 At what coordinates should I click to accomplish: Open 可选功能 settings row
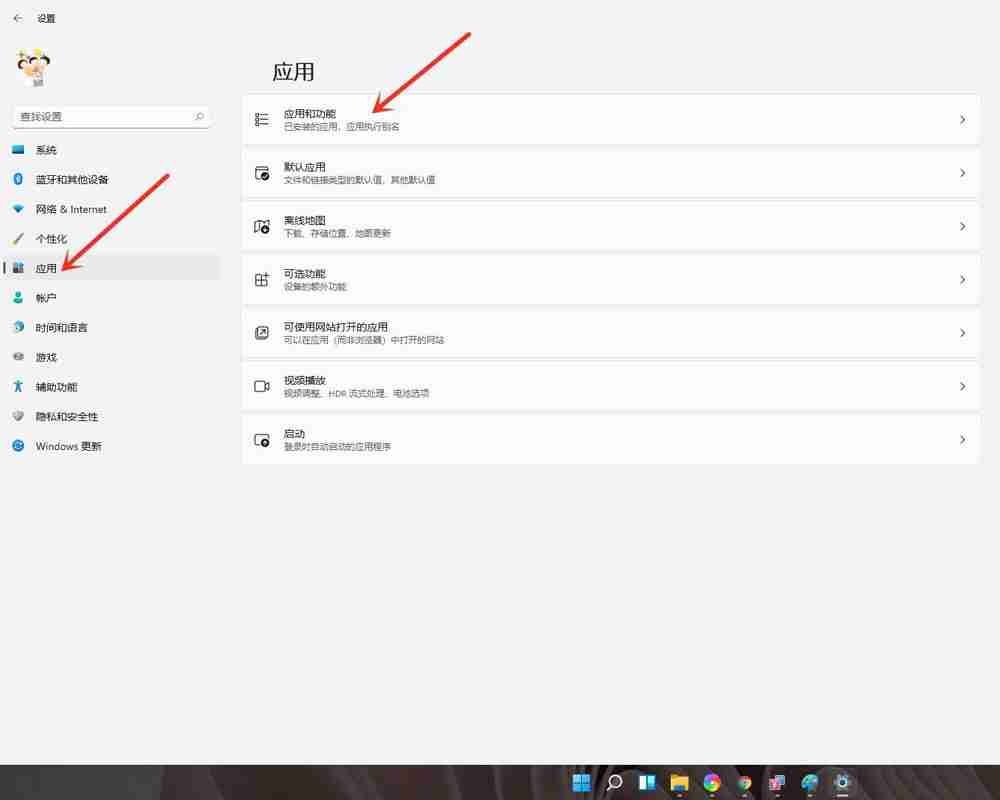(611, 279)
